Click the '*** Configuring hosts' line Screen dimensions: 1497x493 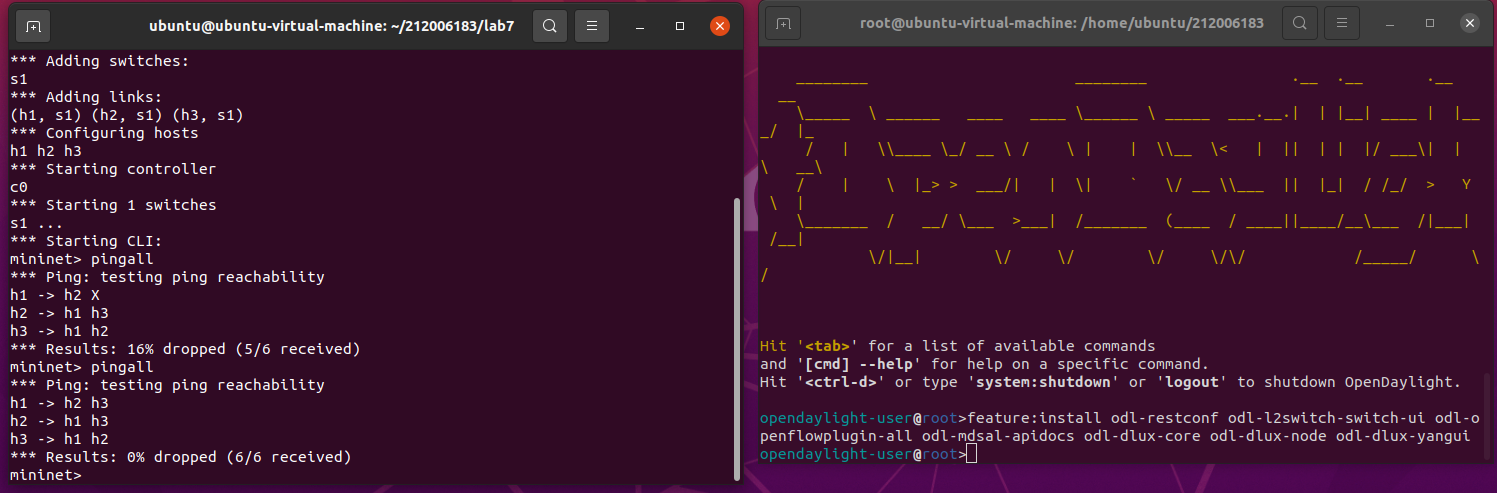(104, 133)
